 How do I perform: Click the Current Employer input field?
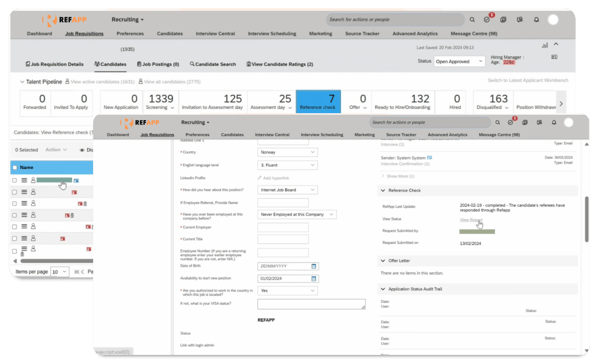pos(283,227)
